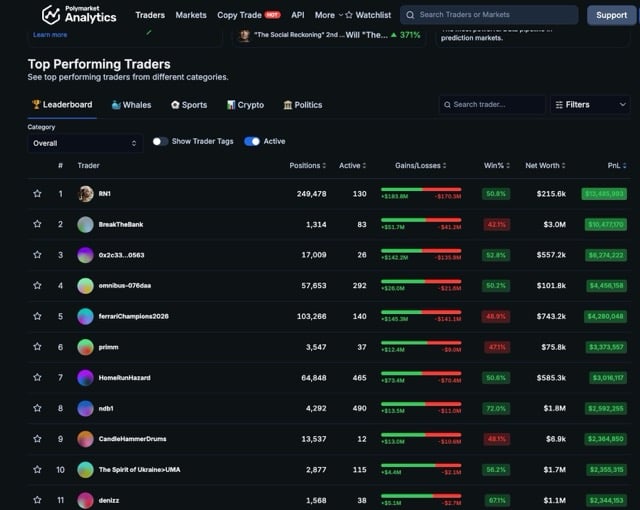Click ferrariChampions2026 net worth $743.2k
Viewport: 640px width, 510px height.
551,317
